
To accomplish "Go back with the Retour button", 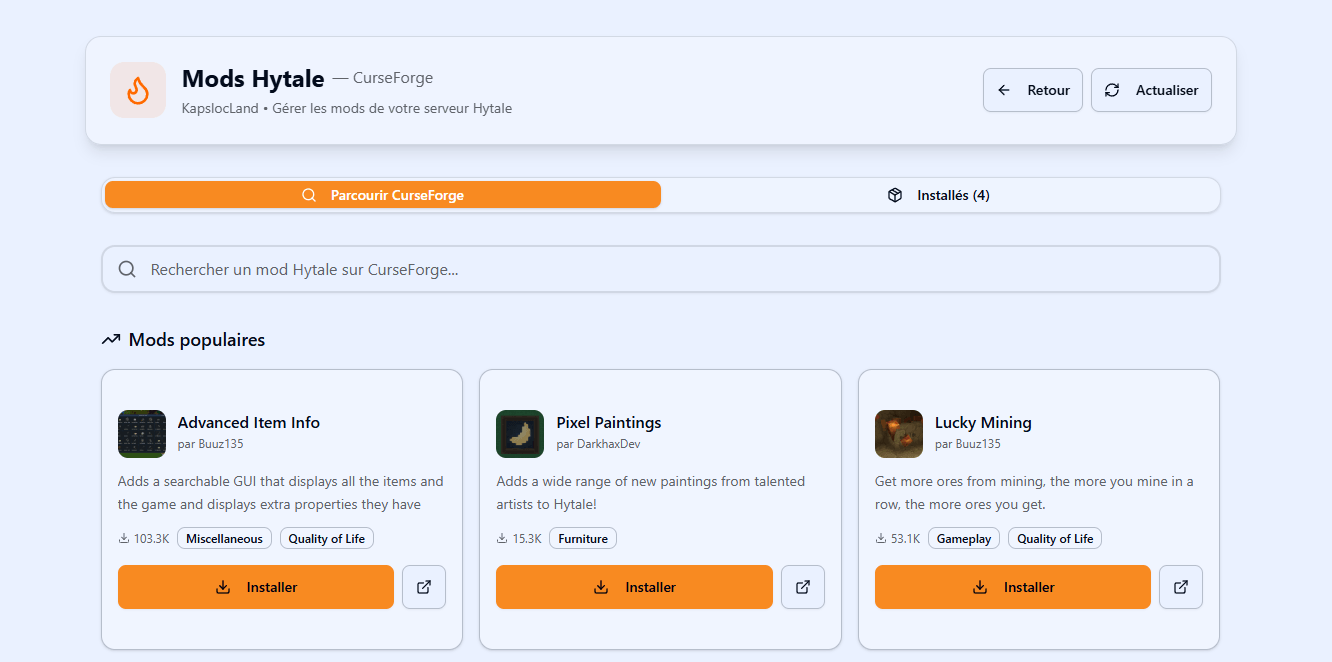I will coord(1033,90).
